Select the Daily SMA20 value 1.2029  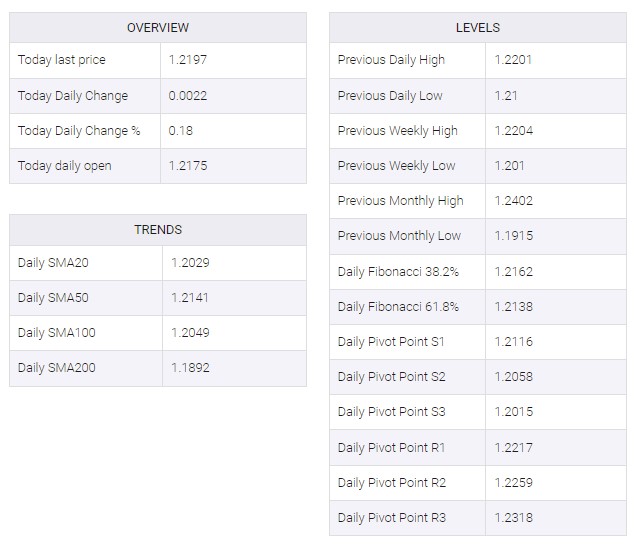[190, 263]
